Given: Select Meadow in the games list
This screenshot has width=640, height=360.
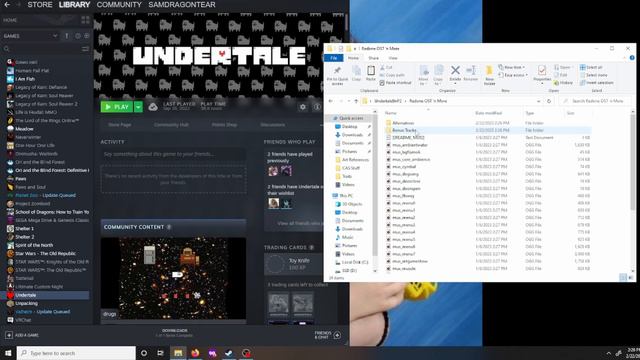Looking at the screenshot, I should [x=24, y=129].
